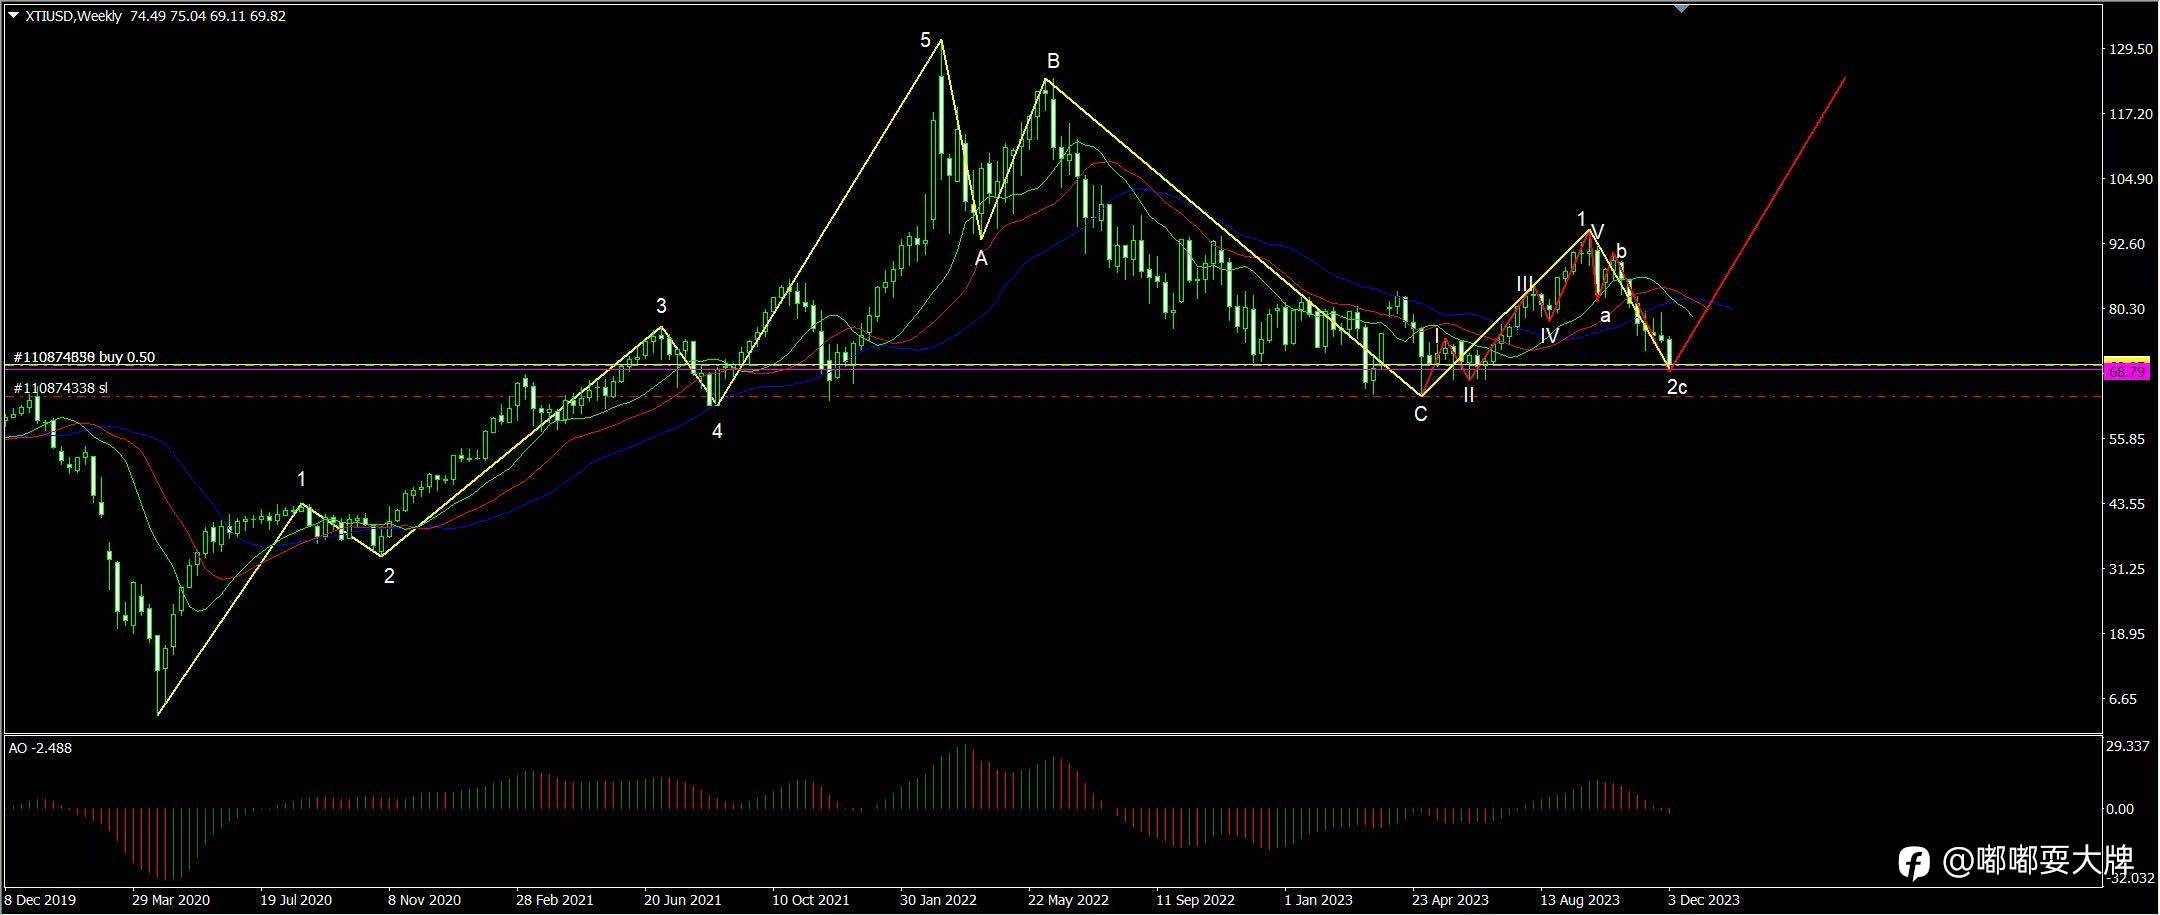Click the 117.20 price scale label

click(2131, 114)
